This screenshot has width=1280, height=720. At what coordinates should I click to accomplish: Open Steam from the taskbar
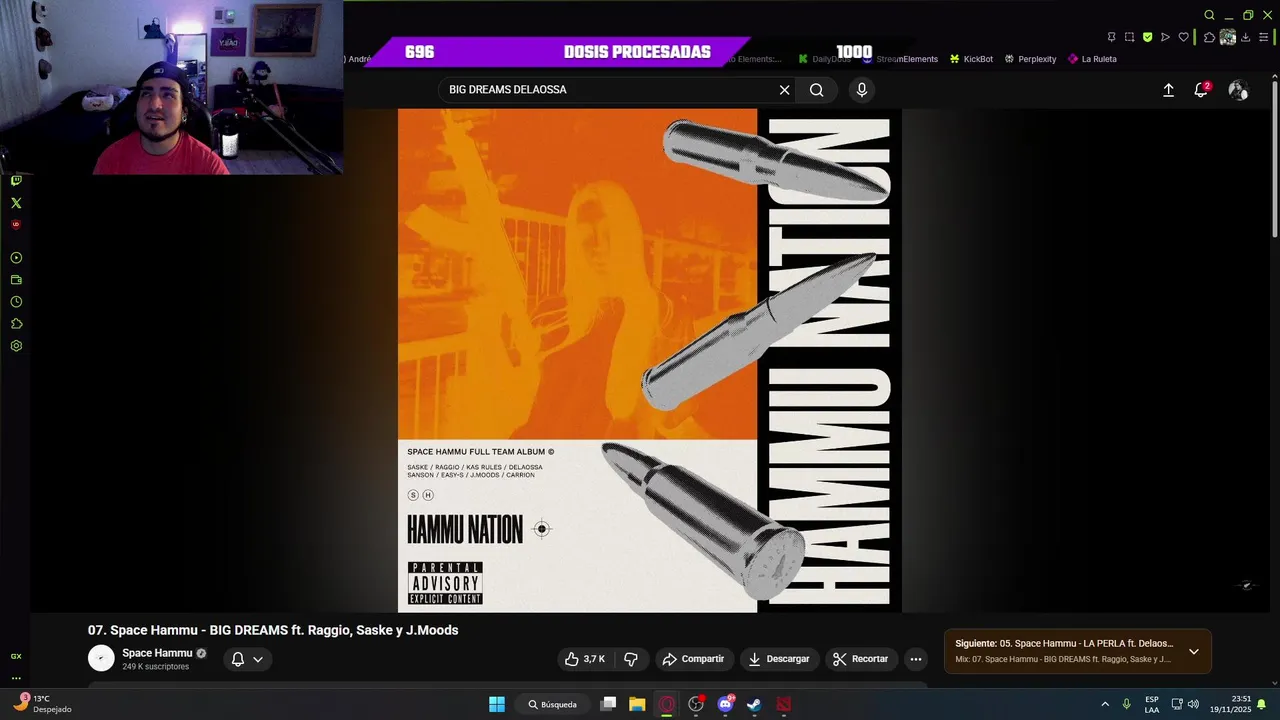[754, 704]
